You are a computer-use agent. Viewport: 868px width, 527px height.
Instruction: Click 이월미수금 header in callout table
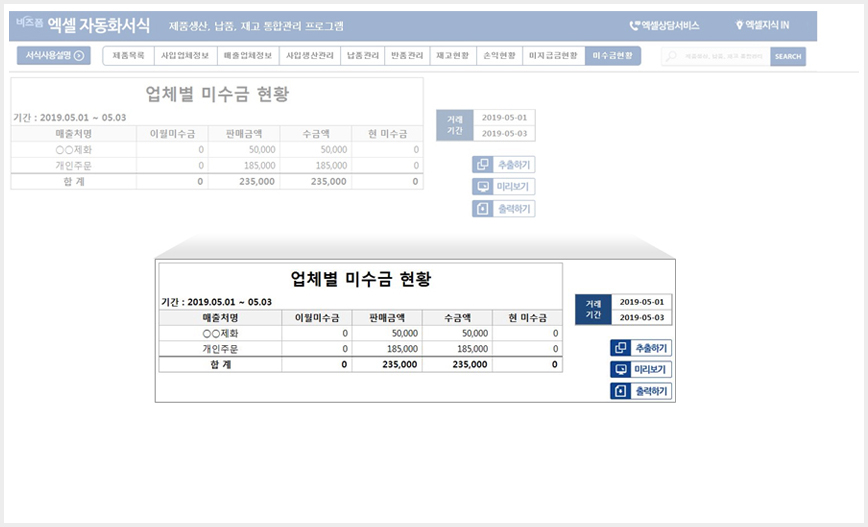click(x=317, y=318)
